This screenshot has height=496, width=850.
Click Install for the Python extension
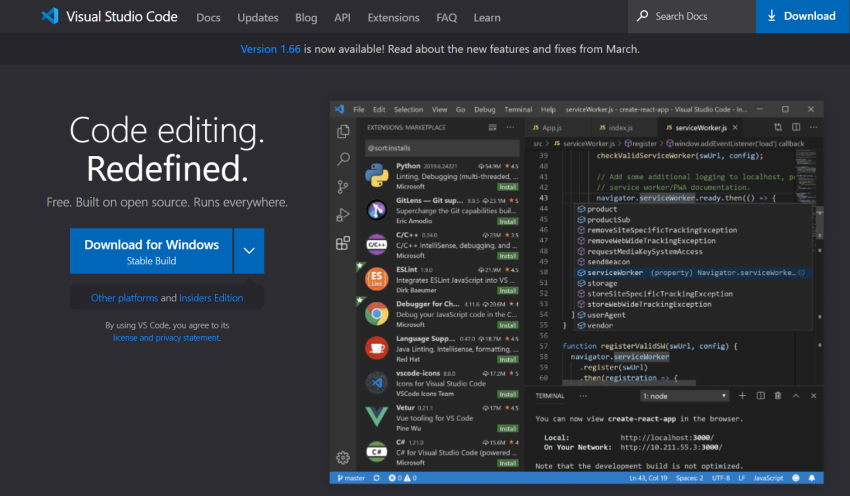(x=508, y=186)
